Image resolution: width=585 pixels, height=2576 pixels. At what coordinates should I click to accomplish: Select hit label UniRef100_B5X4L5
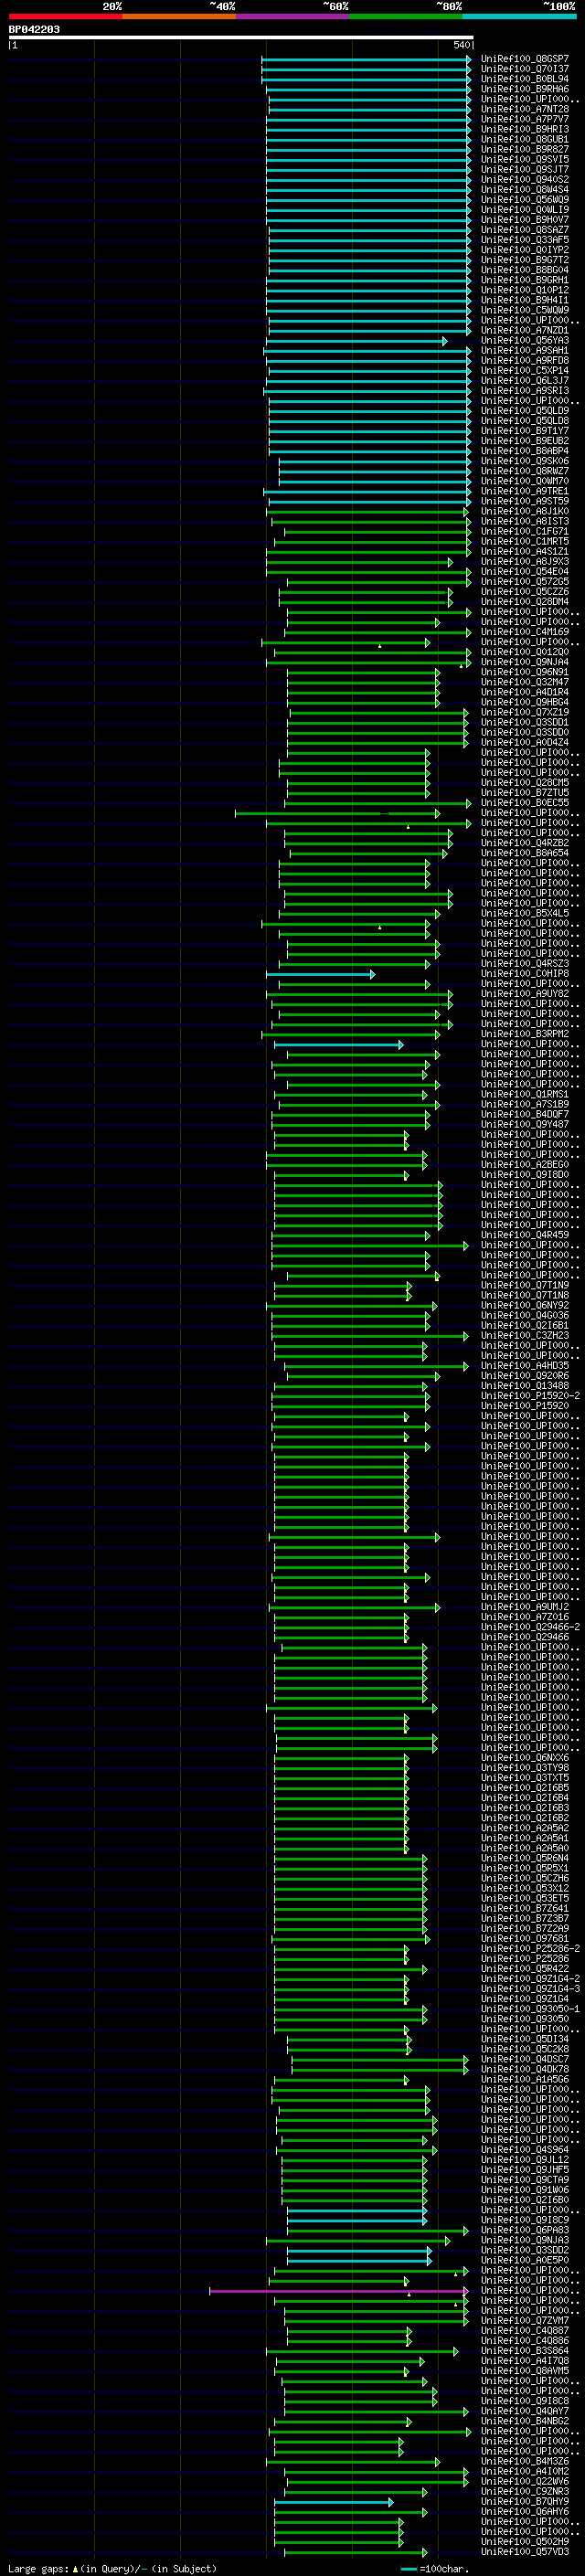(x=525, y=913)
